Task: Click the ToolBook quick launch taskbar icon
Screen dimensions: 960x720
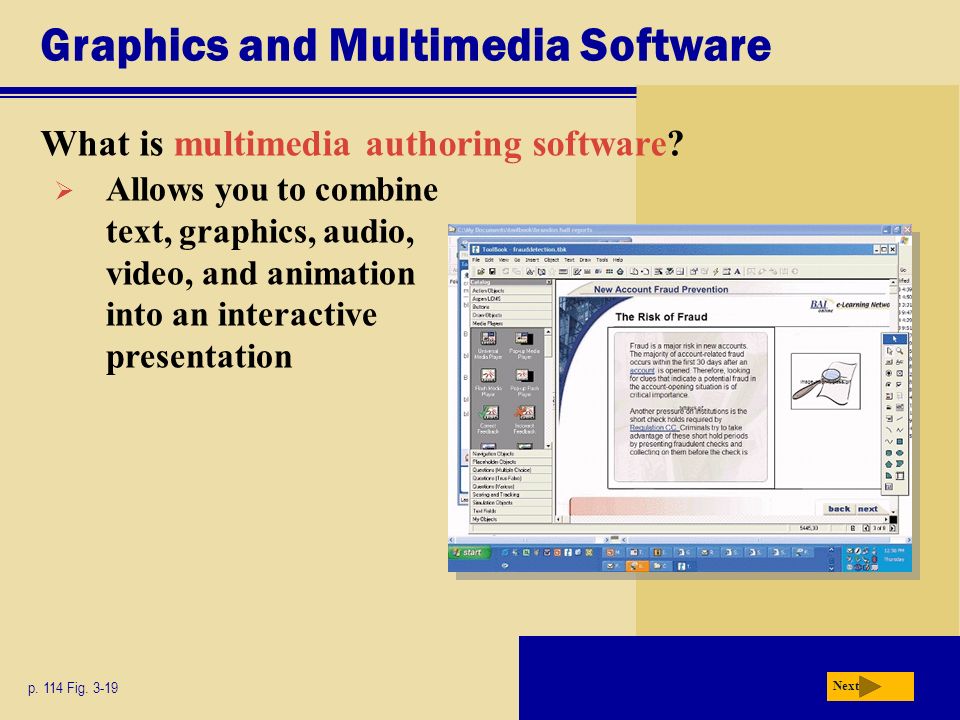Action: [x=568, y=552]
